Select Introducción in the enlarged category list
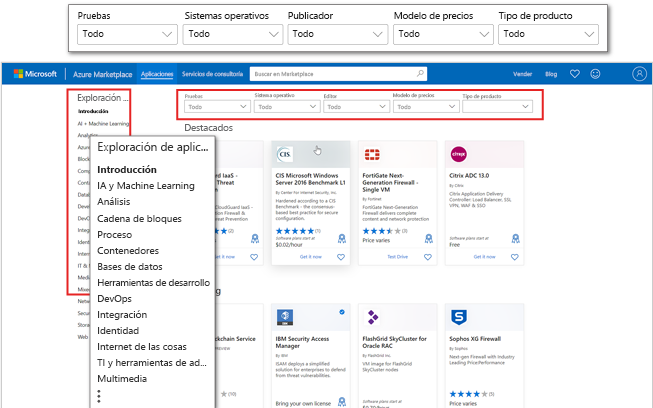653x408 pixels. 127,170
